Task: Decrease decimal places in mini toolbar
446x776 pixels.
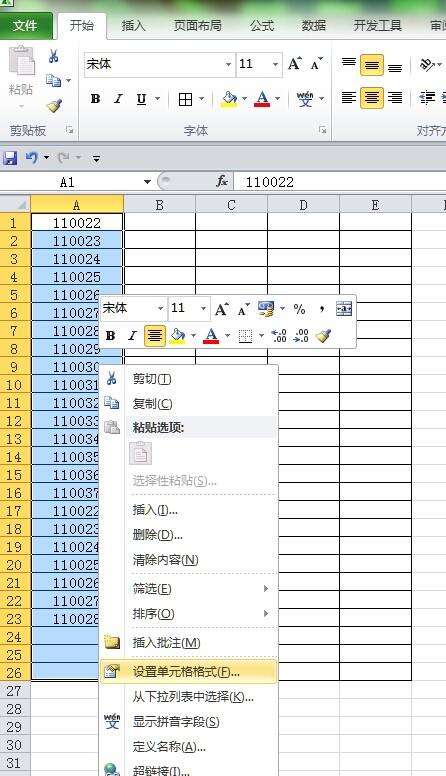Action: (x=301, y=336)
